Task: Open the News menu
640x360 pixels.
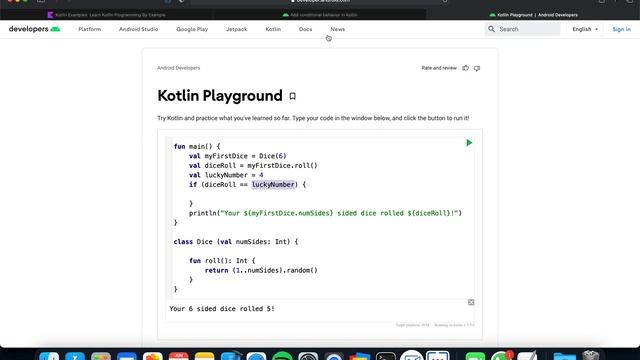Action: coord(338,29)
